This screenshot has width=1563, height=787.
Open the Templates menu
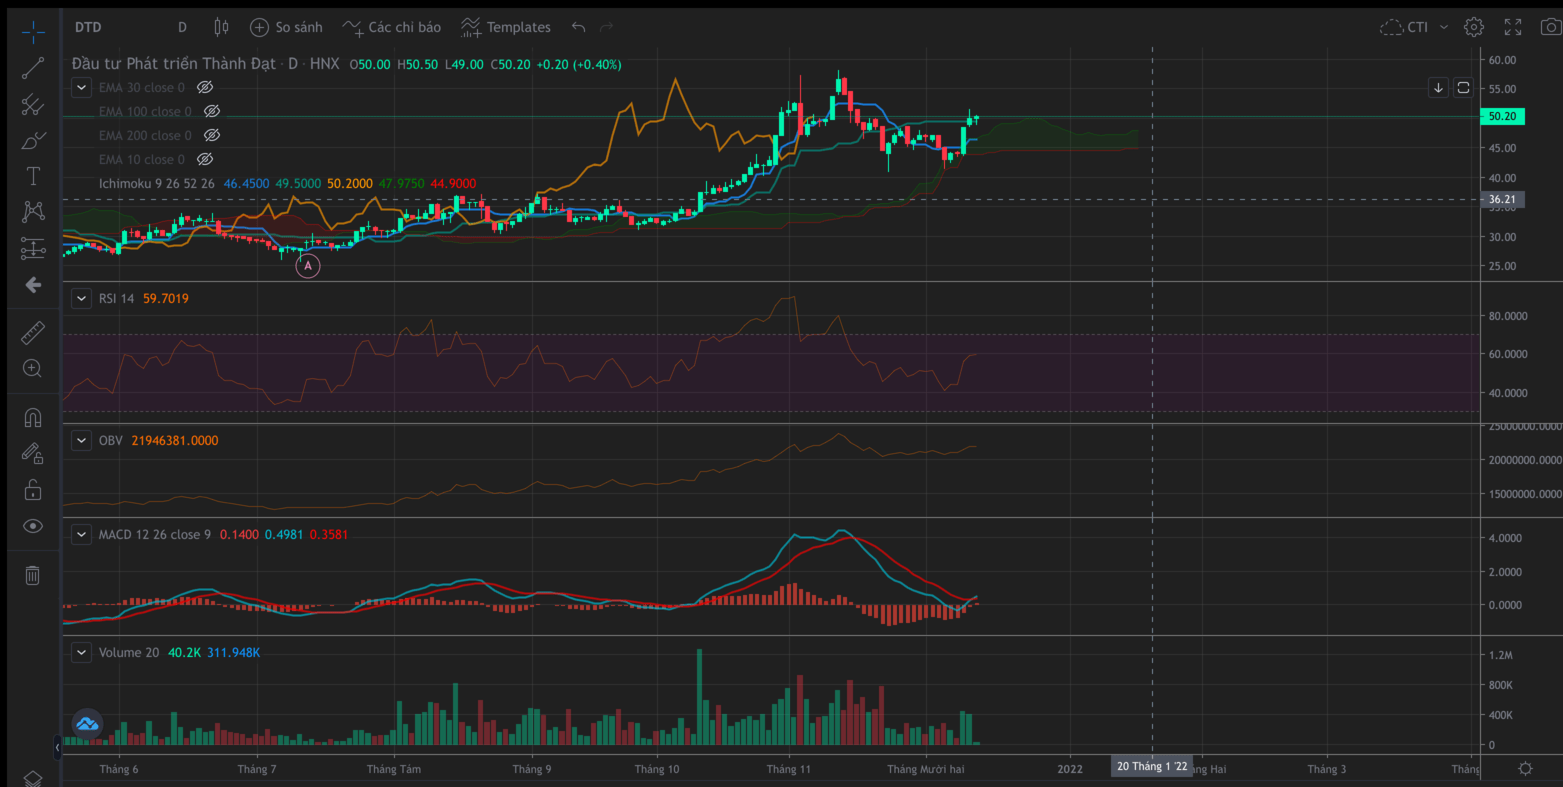point(506,27)
